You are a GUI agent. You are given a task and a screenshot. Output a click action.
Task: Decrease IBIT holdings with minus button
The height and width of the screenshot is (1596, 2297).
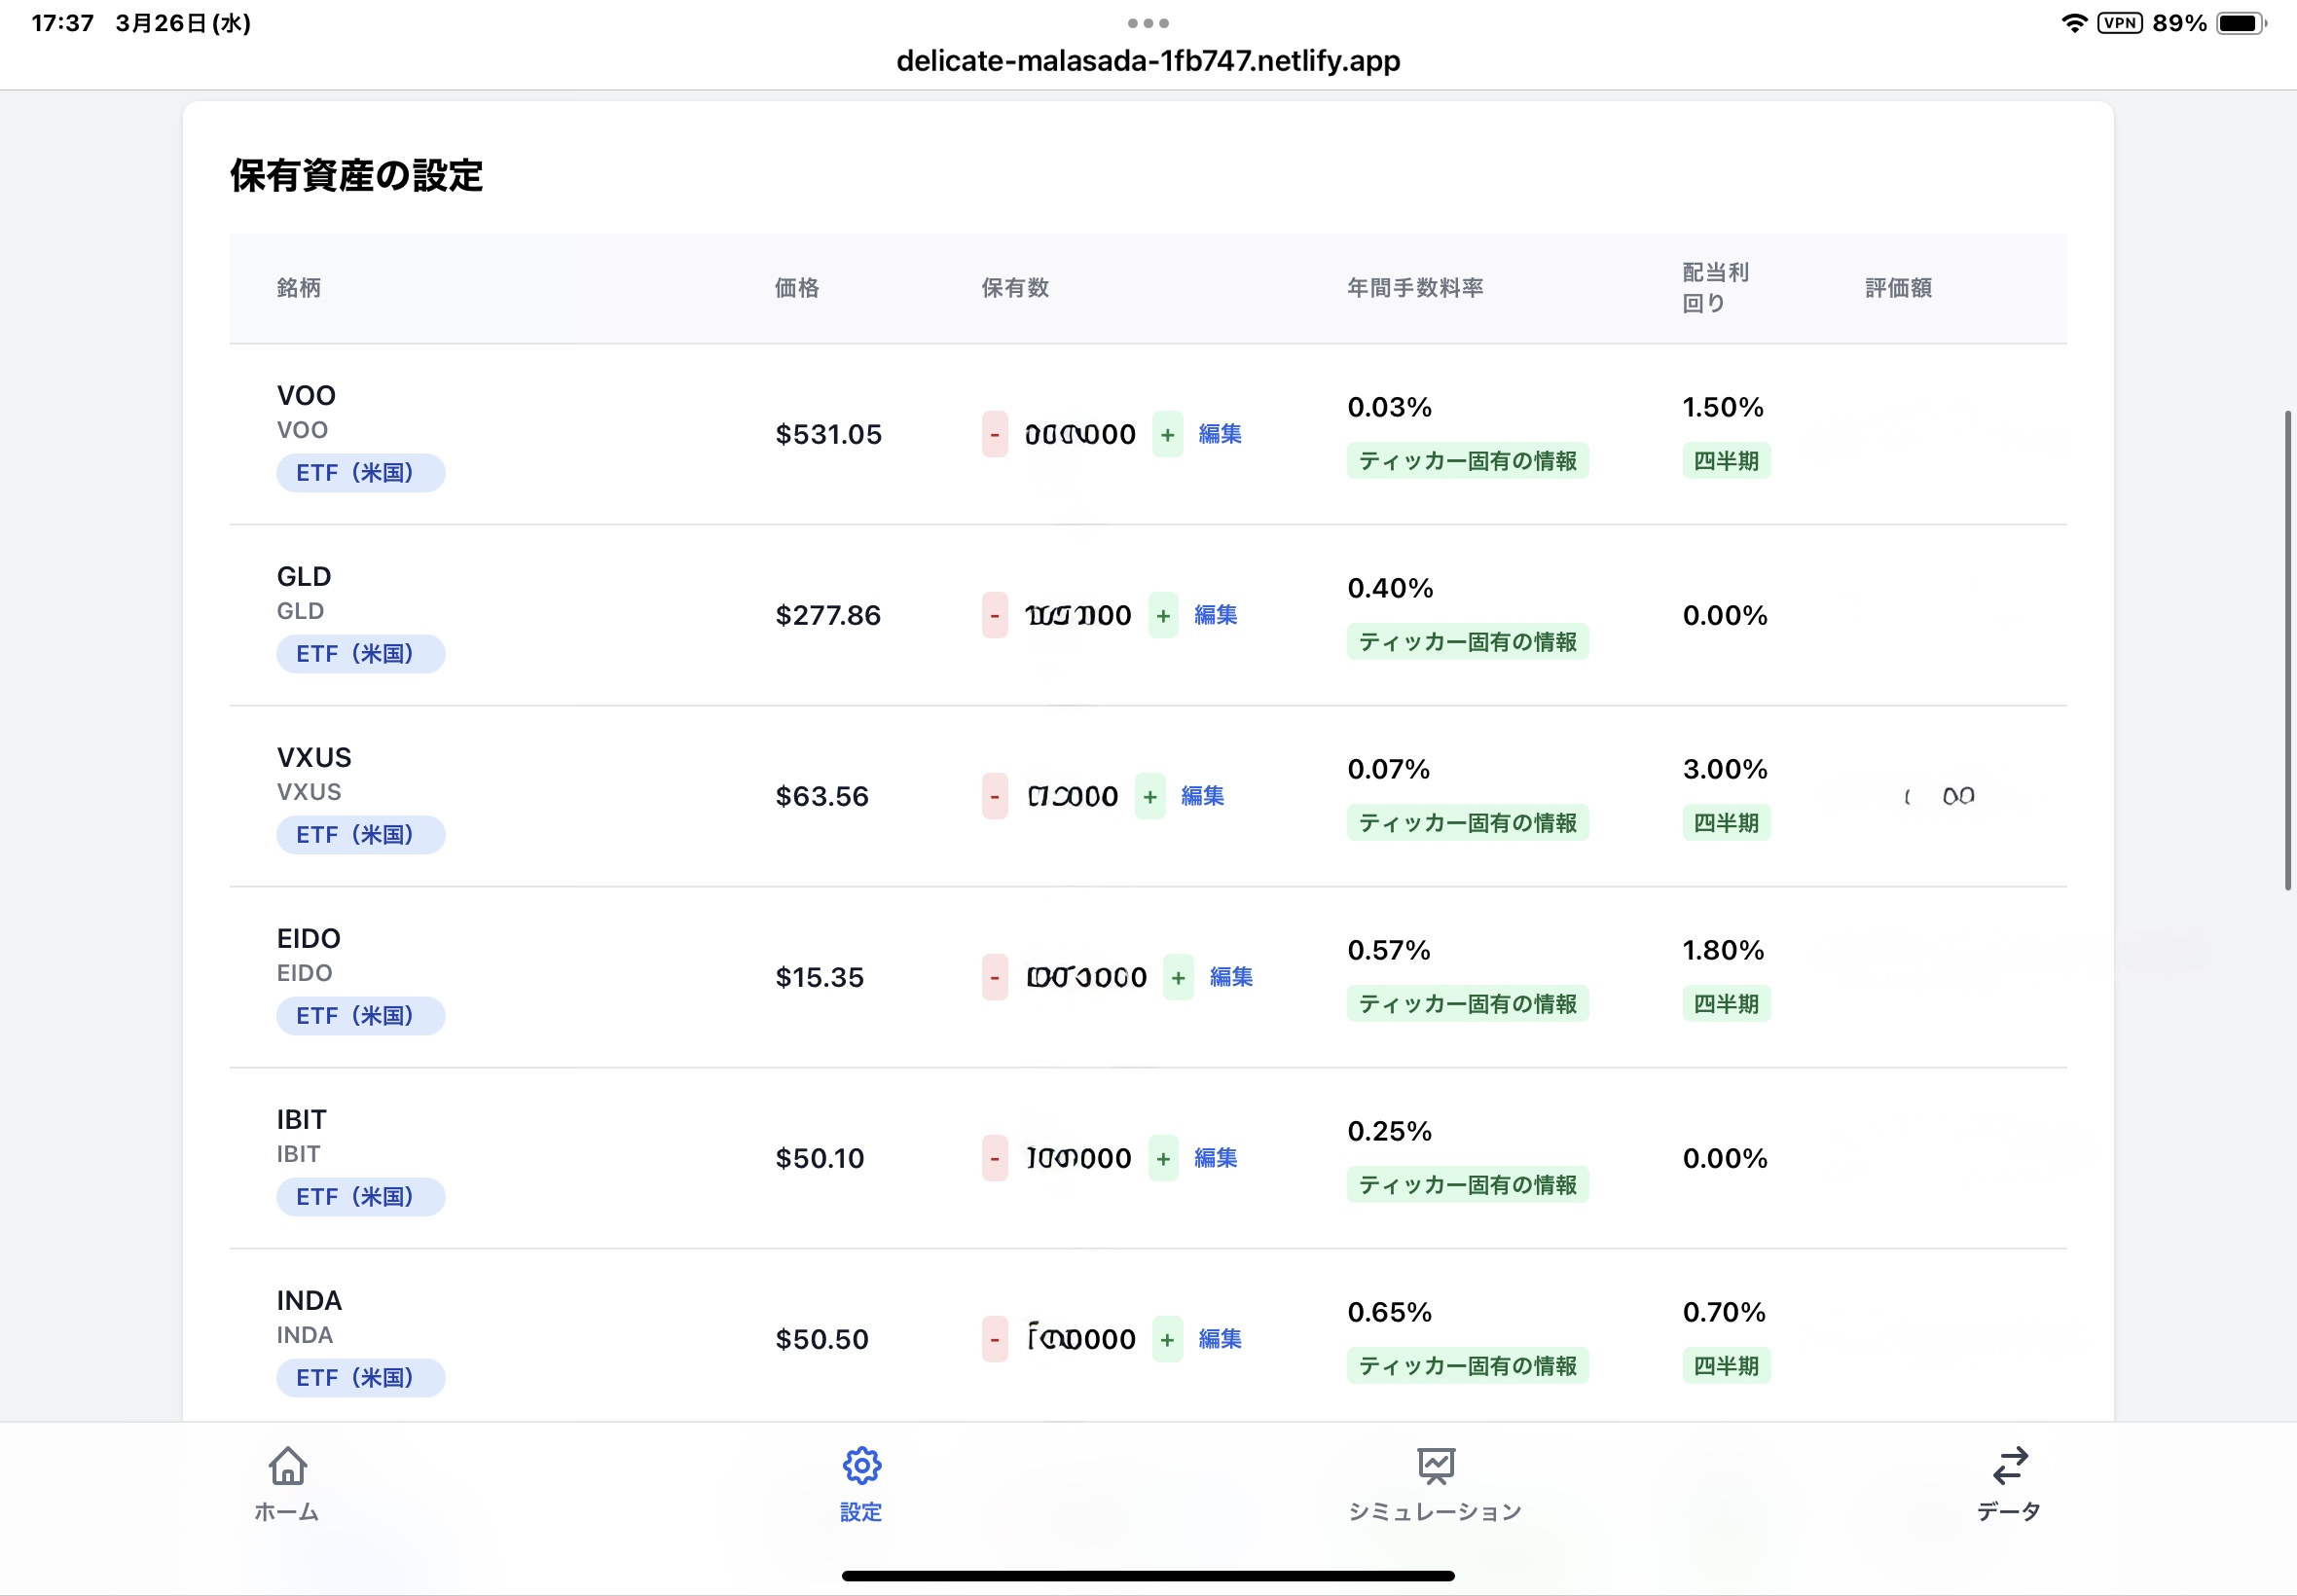point(994,1158)
